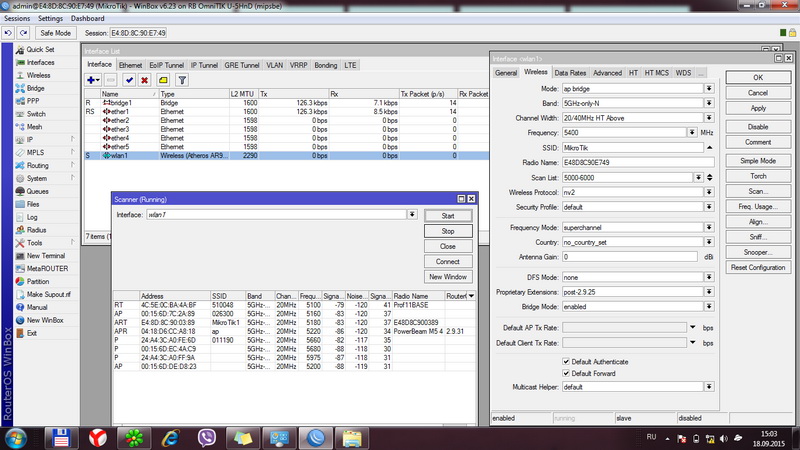Open the Sessions menu
Screen dimensions: 800x450
(17, 18)
